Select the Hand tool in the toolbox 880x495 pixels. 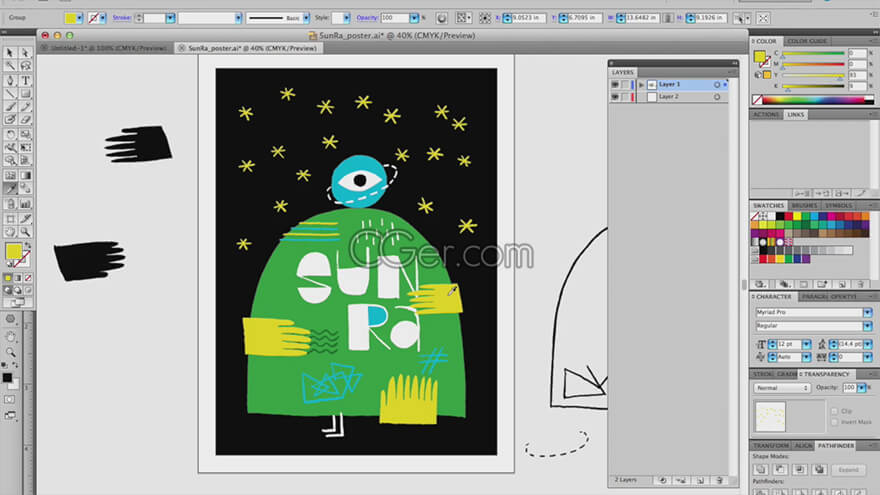pos(10,232)
